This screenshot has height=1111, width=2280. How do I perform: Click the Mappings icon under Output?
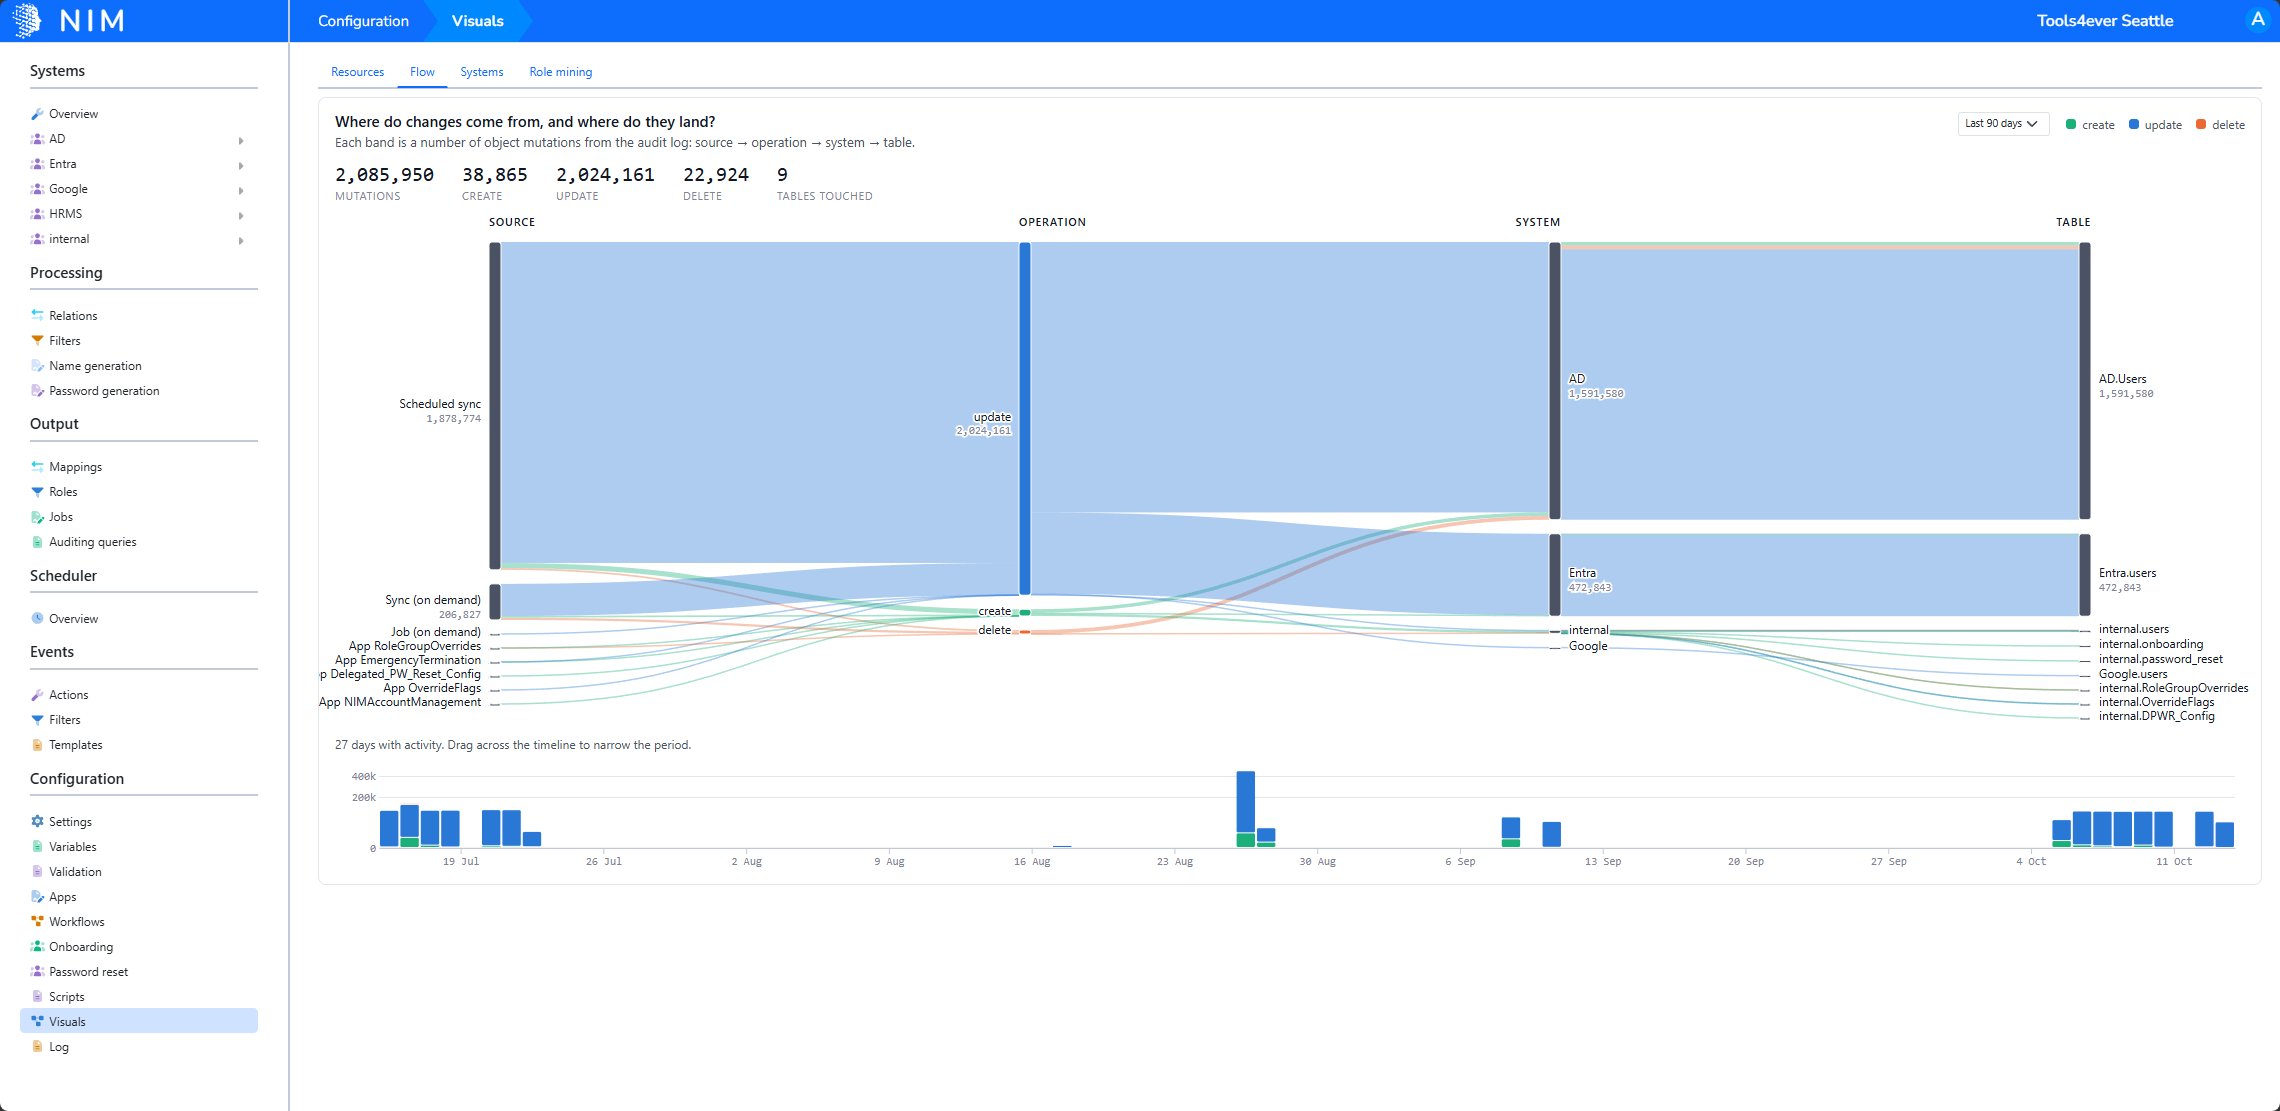coord(37,466)
